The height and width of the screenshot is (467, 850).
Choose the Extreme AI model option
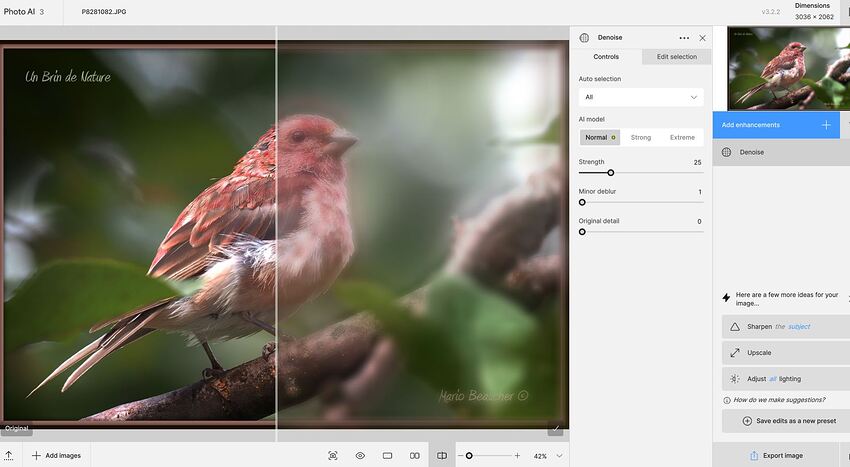[x=682, y=137]
